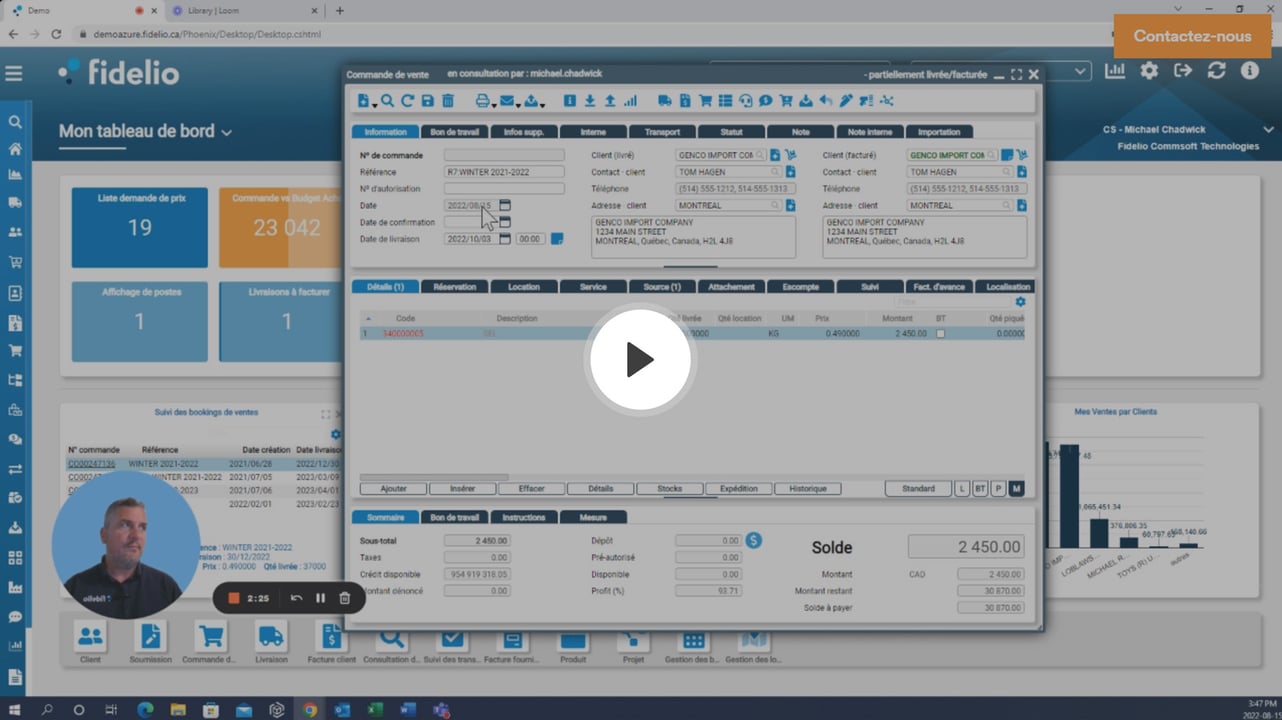The width and height of the screenshot is (1282, 720).
Task: Click the Effacer button
Action: click(x=532, y=489)
